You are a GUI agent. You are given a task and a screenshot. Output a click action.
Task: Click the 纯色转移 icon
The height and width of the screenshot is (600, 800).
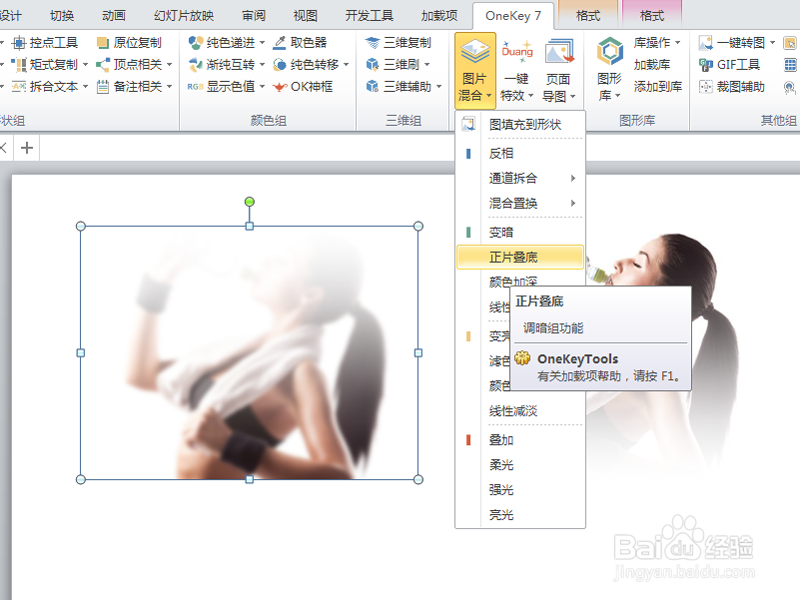pos(279,65)
